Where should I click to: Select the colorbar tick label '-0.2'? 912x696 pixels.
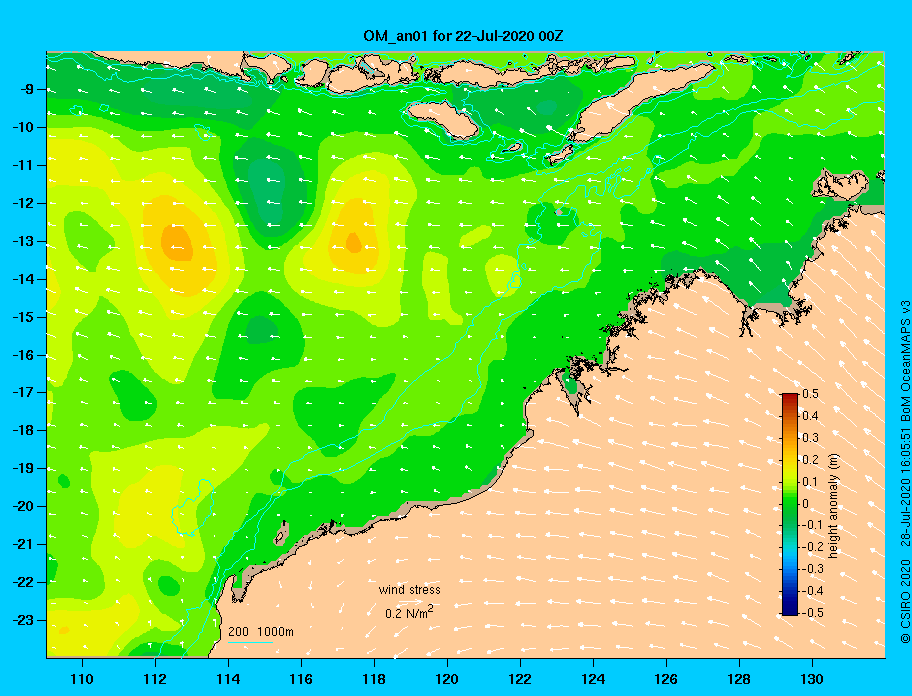[812, 547]
